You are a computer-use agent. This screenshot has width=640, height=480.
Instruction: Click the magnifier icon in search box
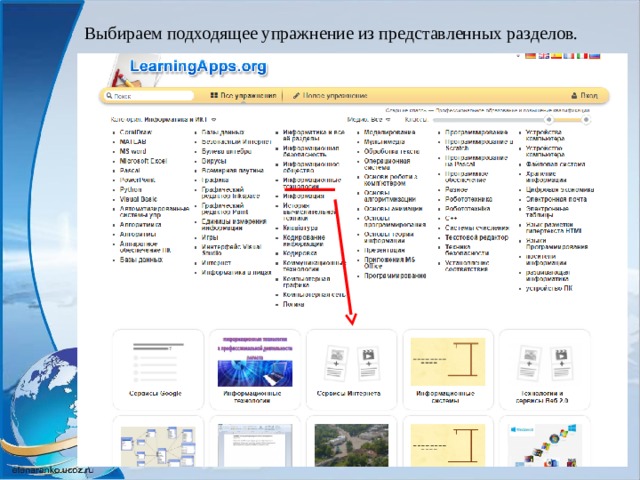click(x=109, y=96)
